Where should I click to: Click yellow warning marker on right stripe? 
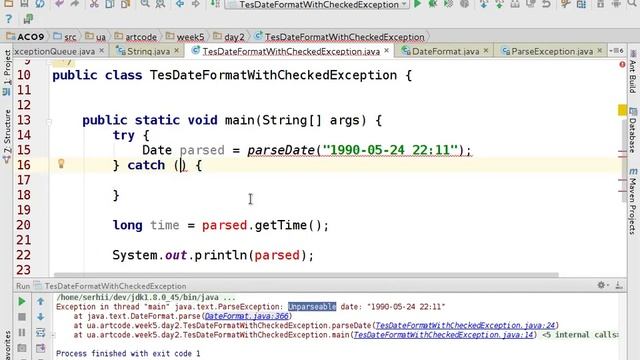tap(622, 110)
